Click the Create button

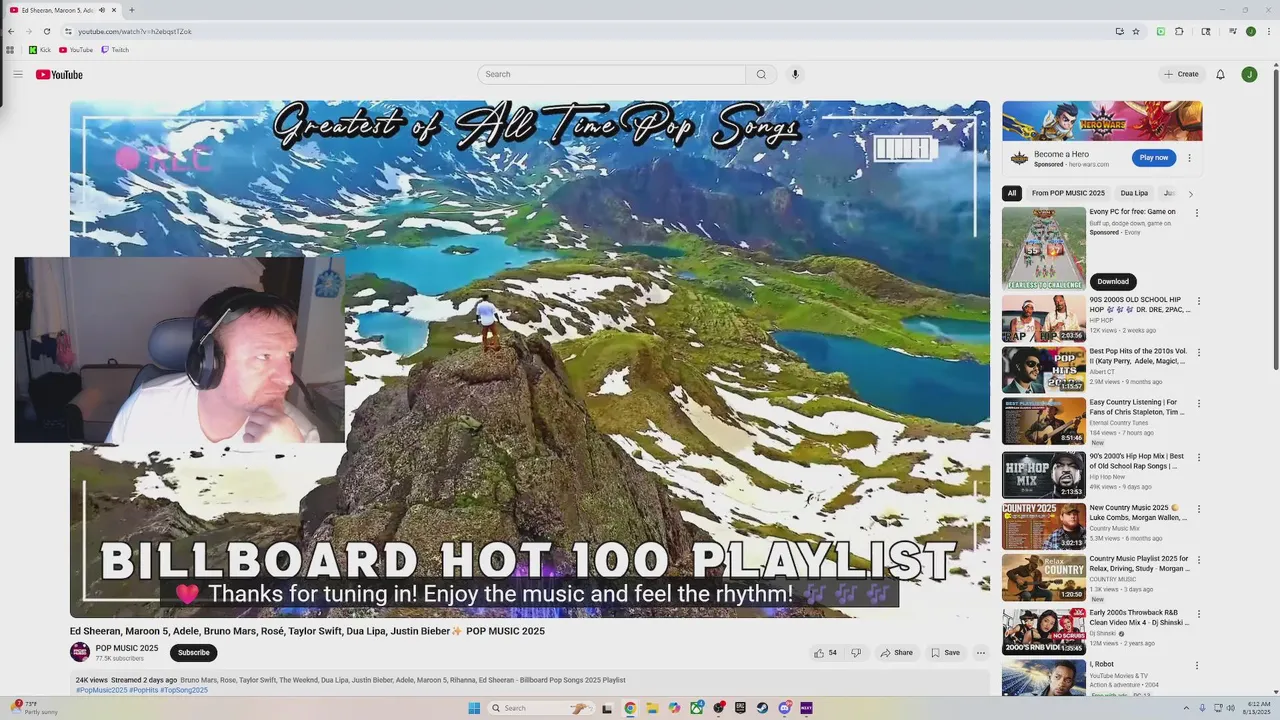1181,74
